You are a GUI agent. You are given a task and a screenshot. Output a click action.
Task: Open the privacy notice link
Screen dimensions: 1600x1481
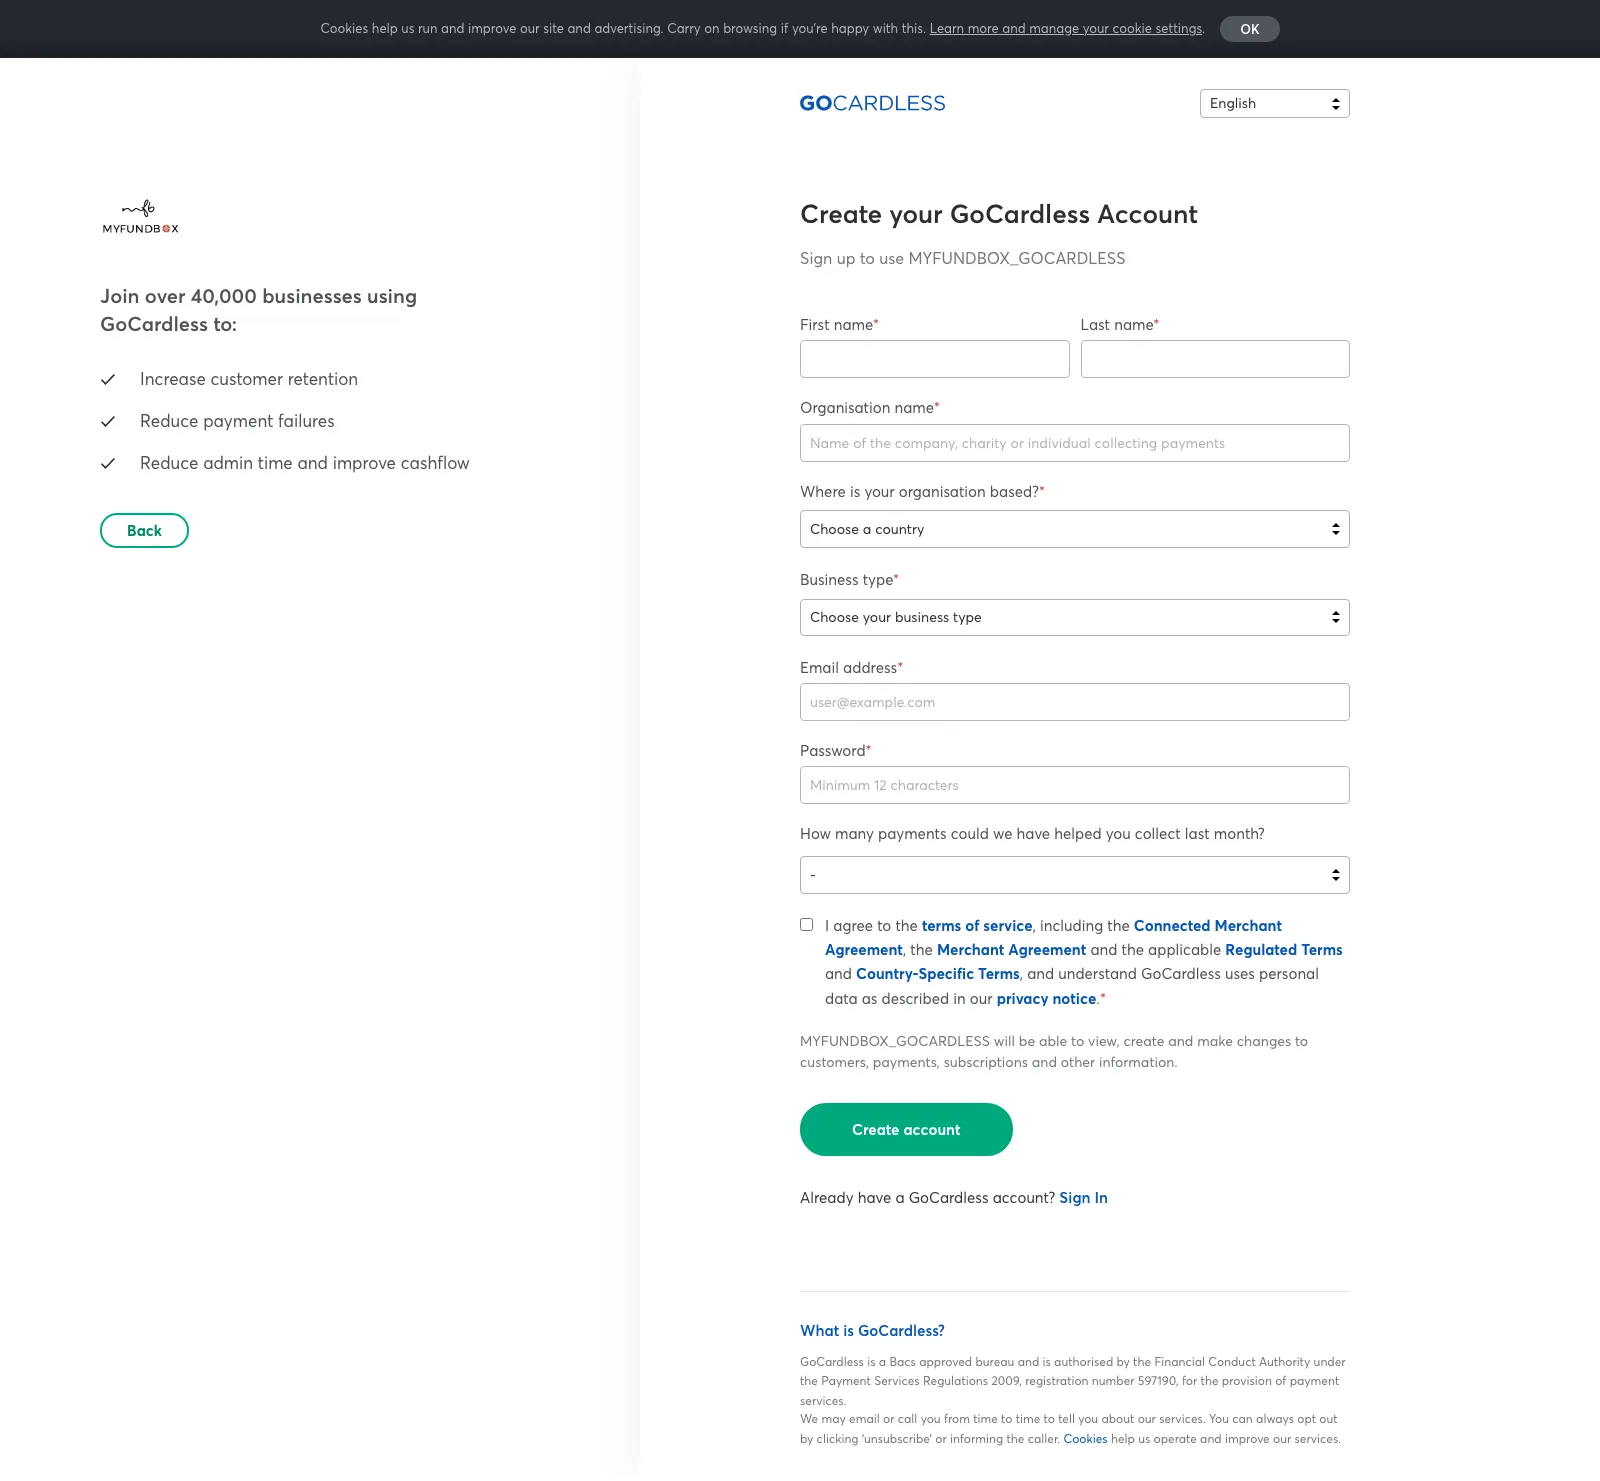pyautogui.click(x=1046, y=999)
